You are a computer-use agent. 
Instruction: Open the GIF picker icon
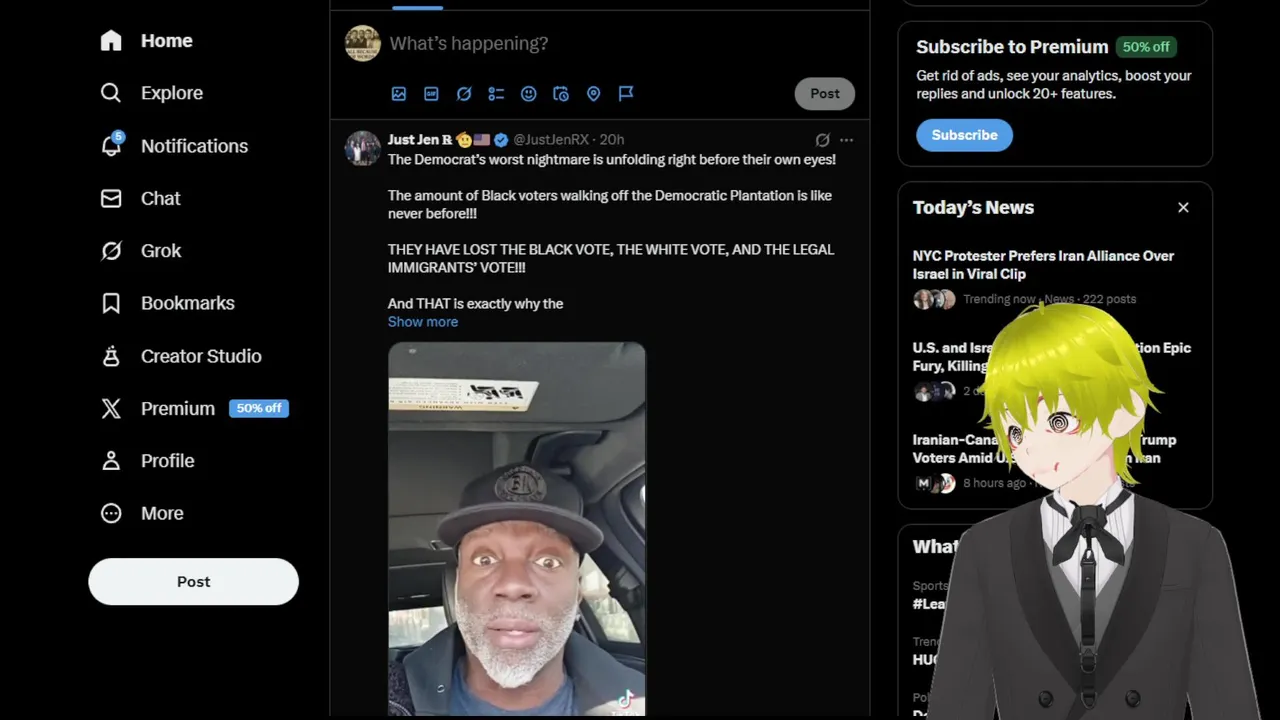click(431, 94)
